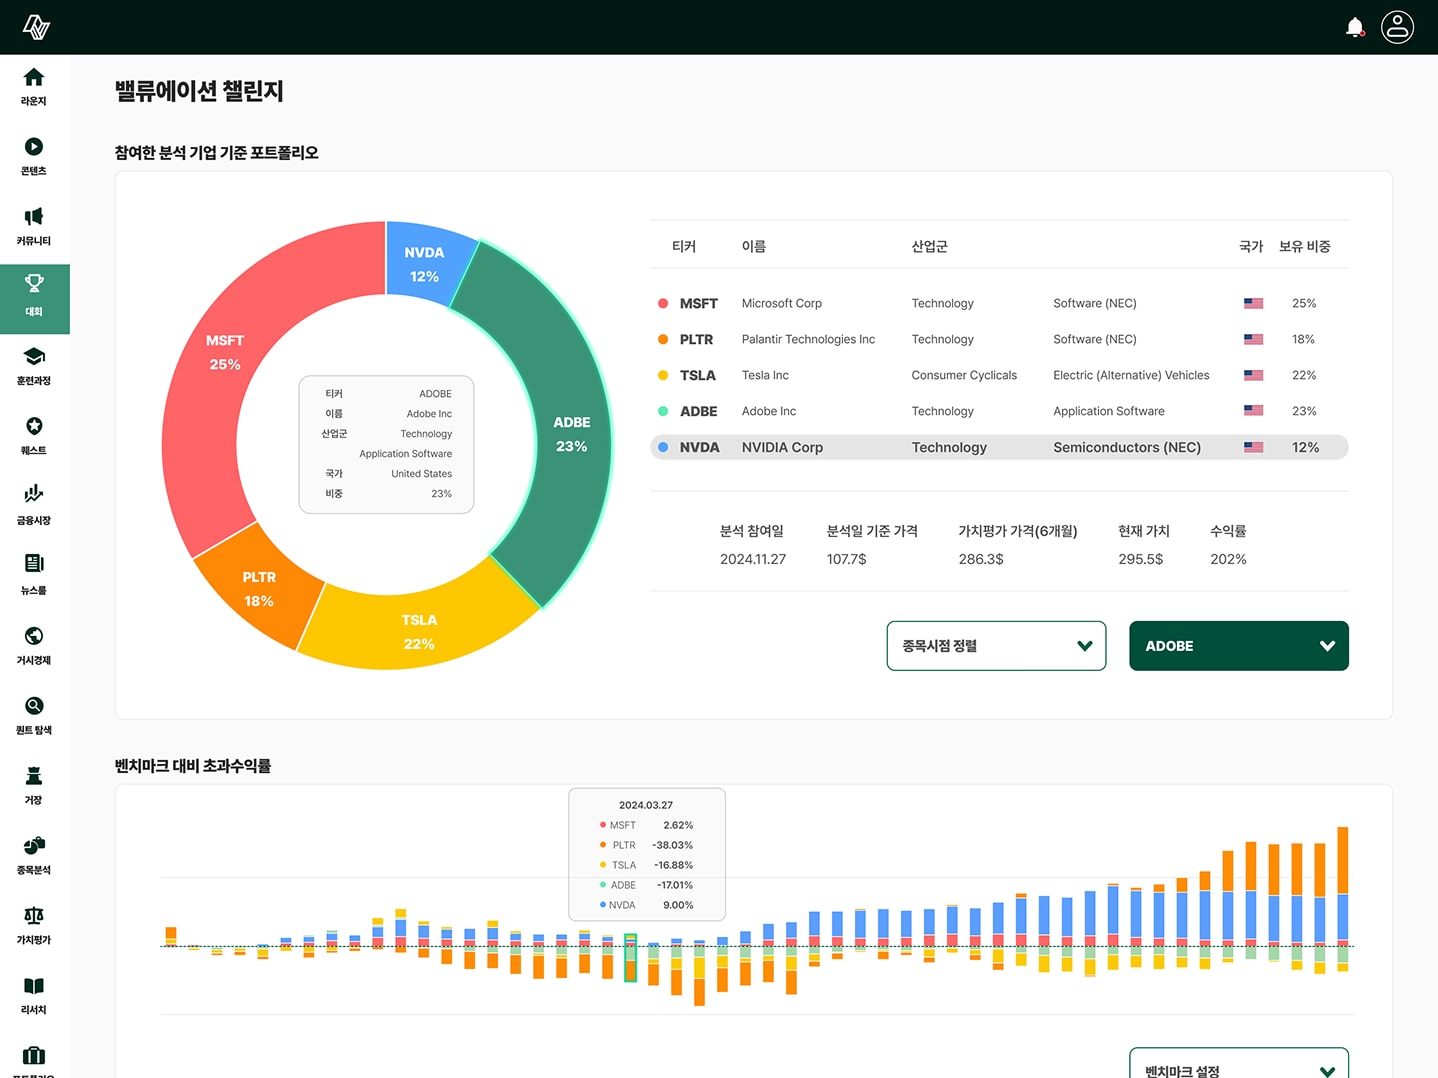Screen dimensions: 1438x1078
Task: Click the 286.3$ valuation price value
Action: pyautogui.click(x=981, y=559)
